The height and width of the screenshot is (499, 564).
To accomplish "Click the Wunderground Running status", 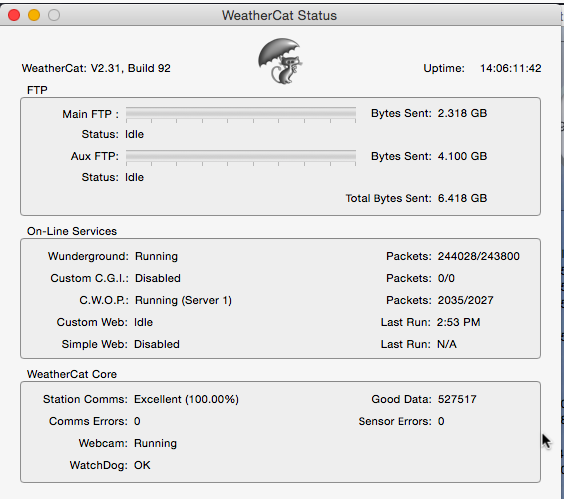I will [x=156, y=256].
